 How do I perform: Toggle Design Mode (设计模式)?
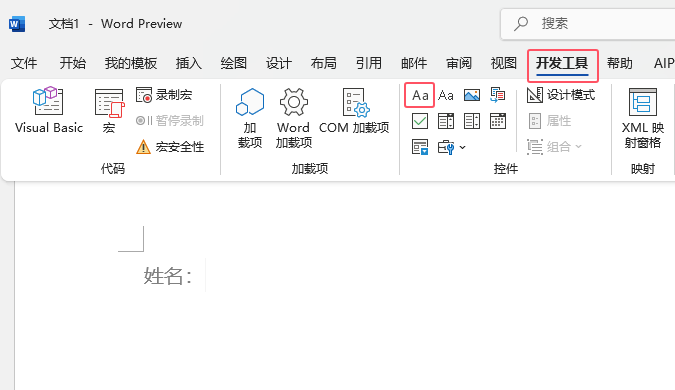click(561, 95)
